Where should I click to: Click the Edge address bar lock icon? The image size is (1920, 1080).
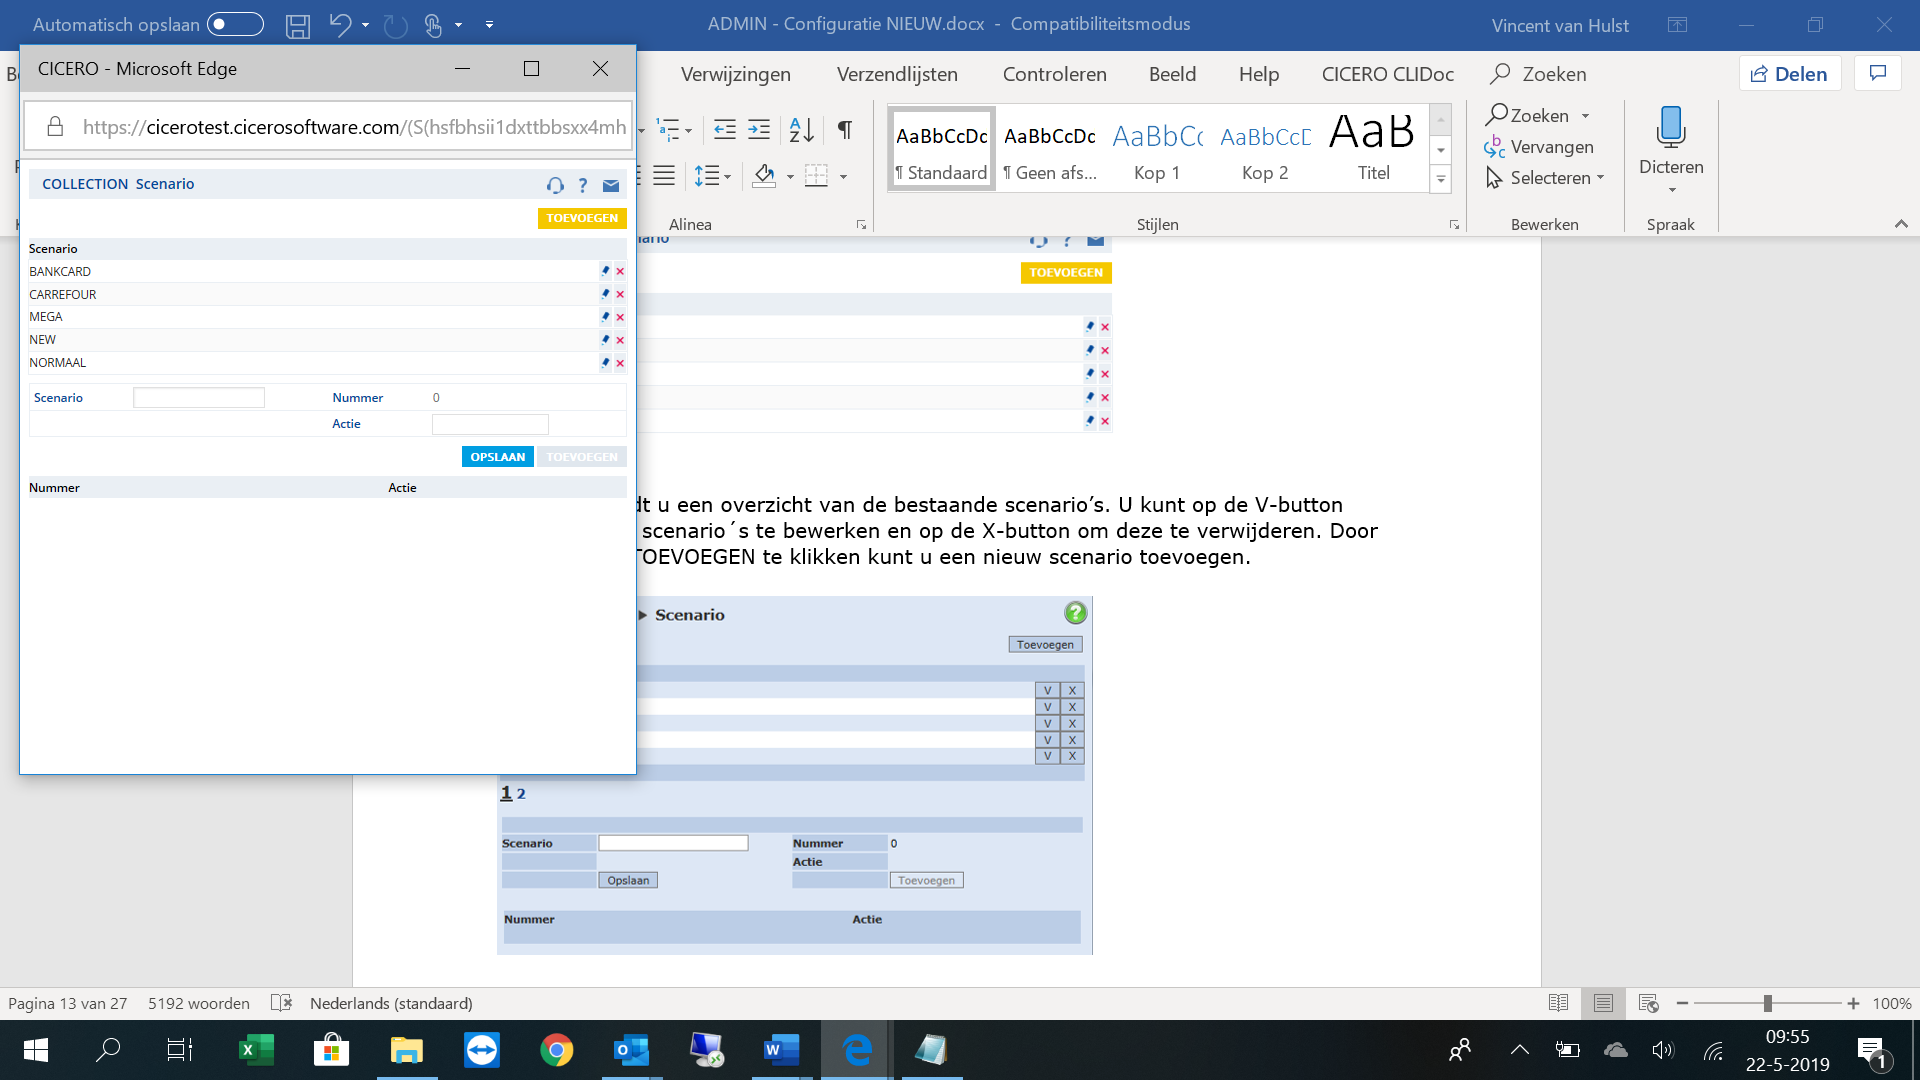(x=55, y=127)
